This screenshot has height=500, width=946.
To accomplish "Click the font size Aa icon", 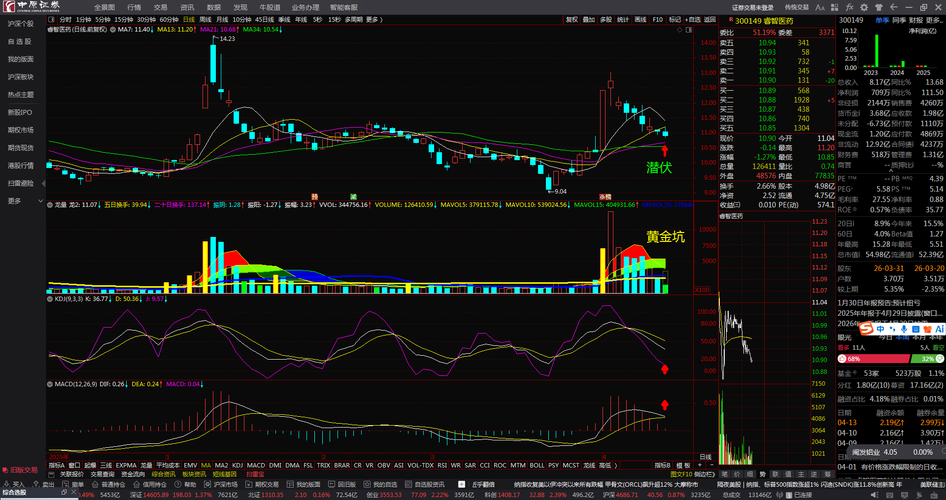I will [820, 8].
